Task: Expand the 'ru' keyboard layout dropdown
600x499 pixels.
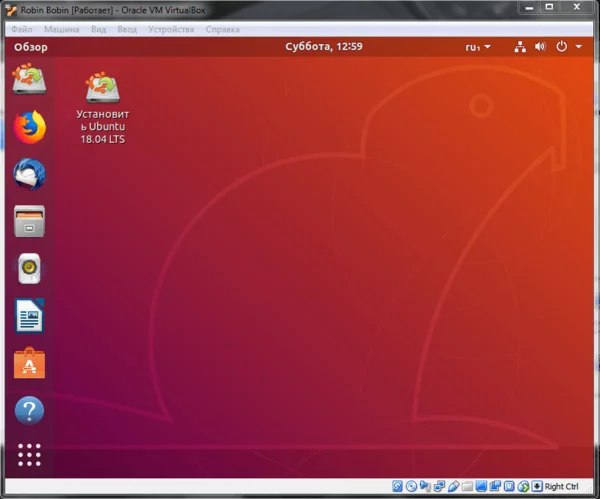Action: [477, 46]
